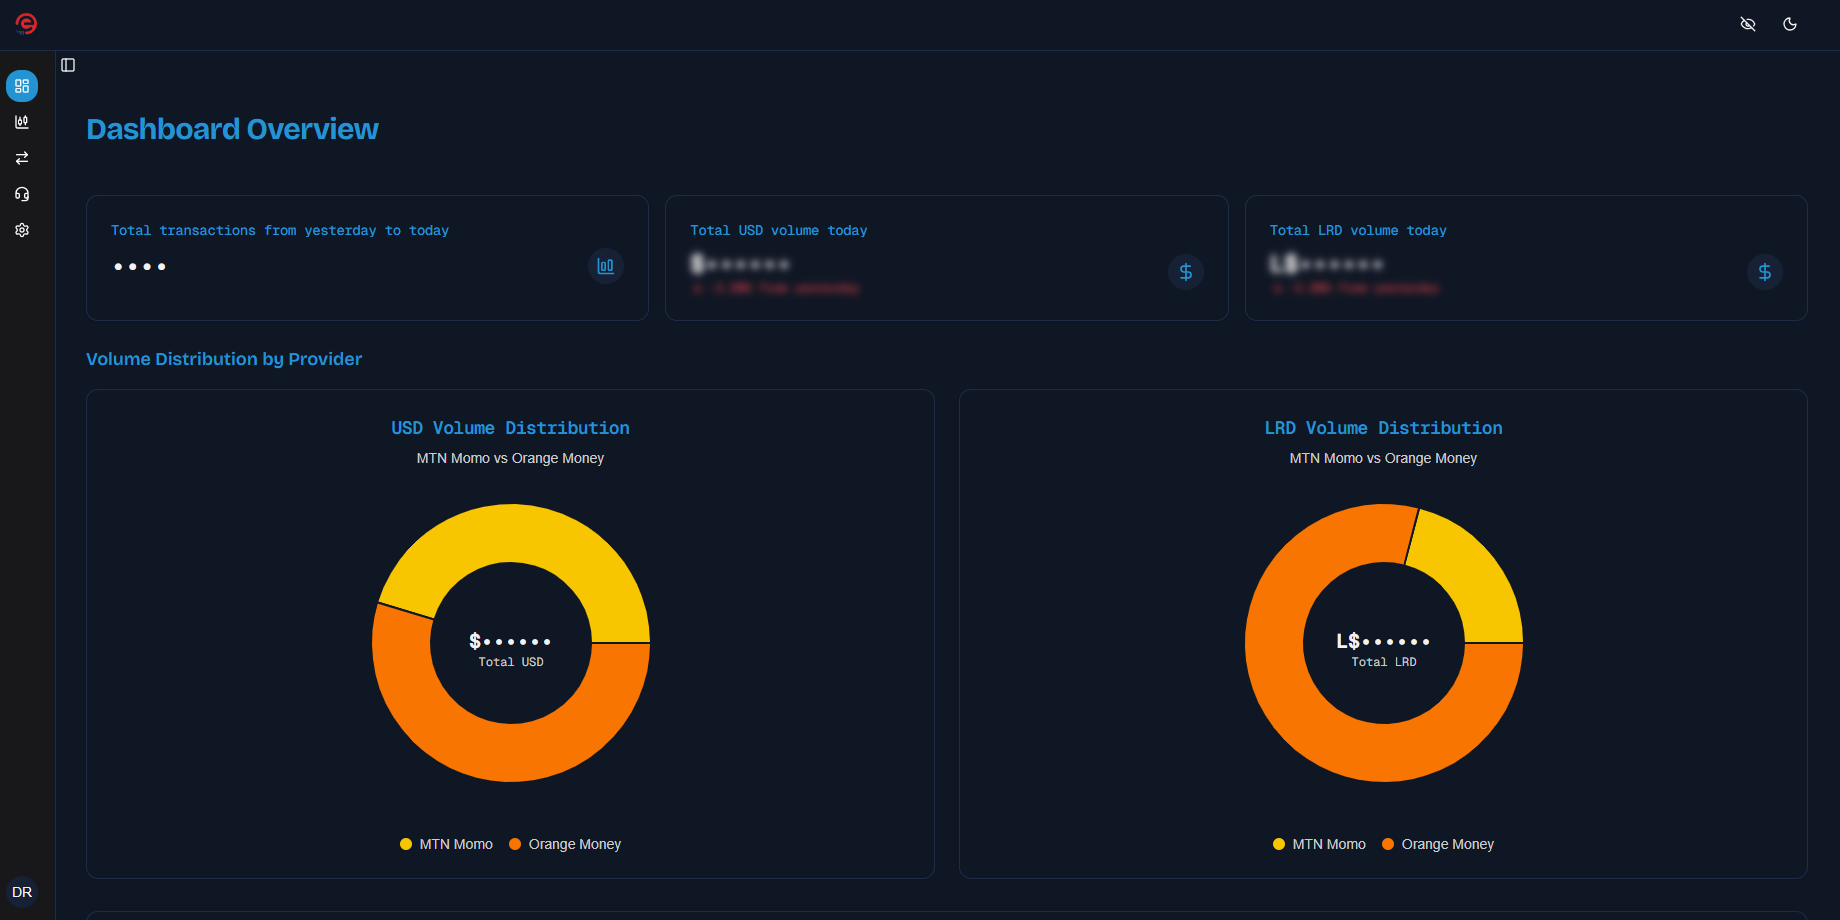The height and width of the screenshot is (920, 1840).
Task: Click the app logo in the top-left corner
Action: click(x=25, y=24)
